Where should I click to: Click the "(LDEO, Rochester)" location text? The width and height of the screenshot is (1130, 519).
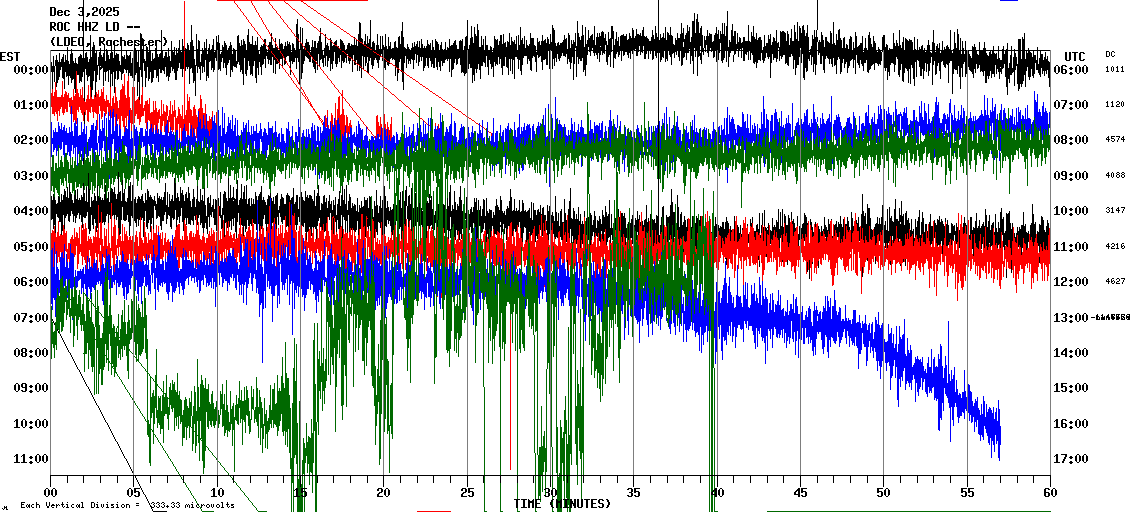(108, 42)
